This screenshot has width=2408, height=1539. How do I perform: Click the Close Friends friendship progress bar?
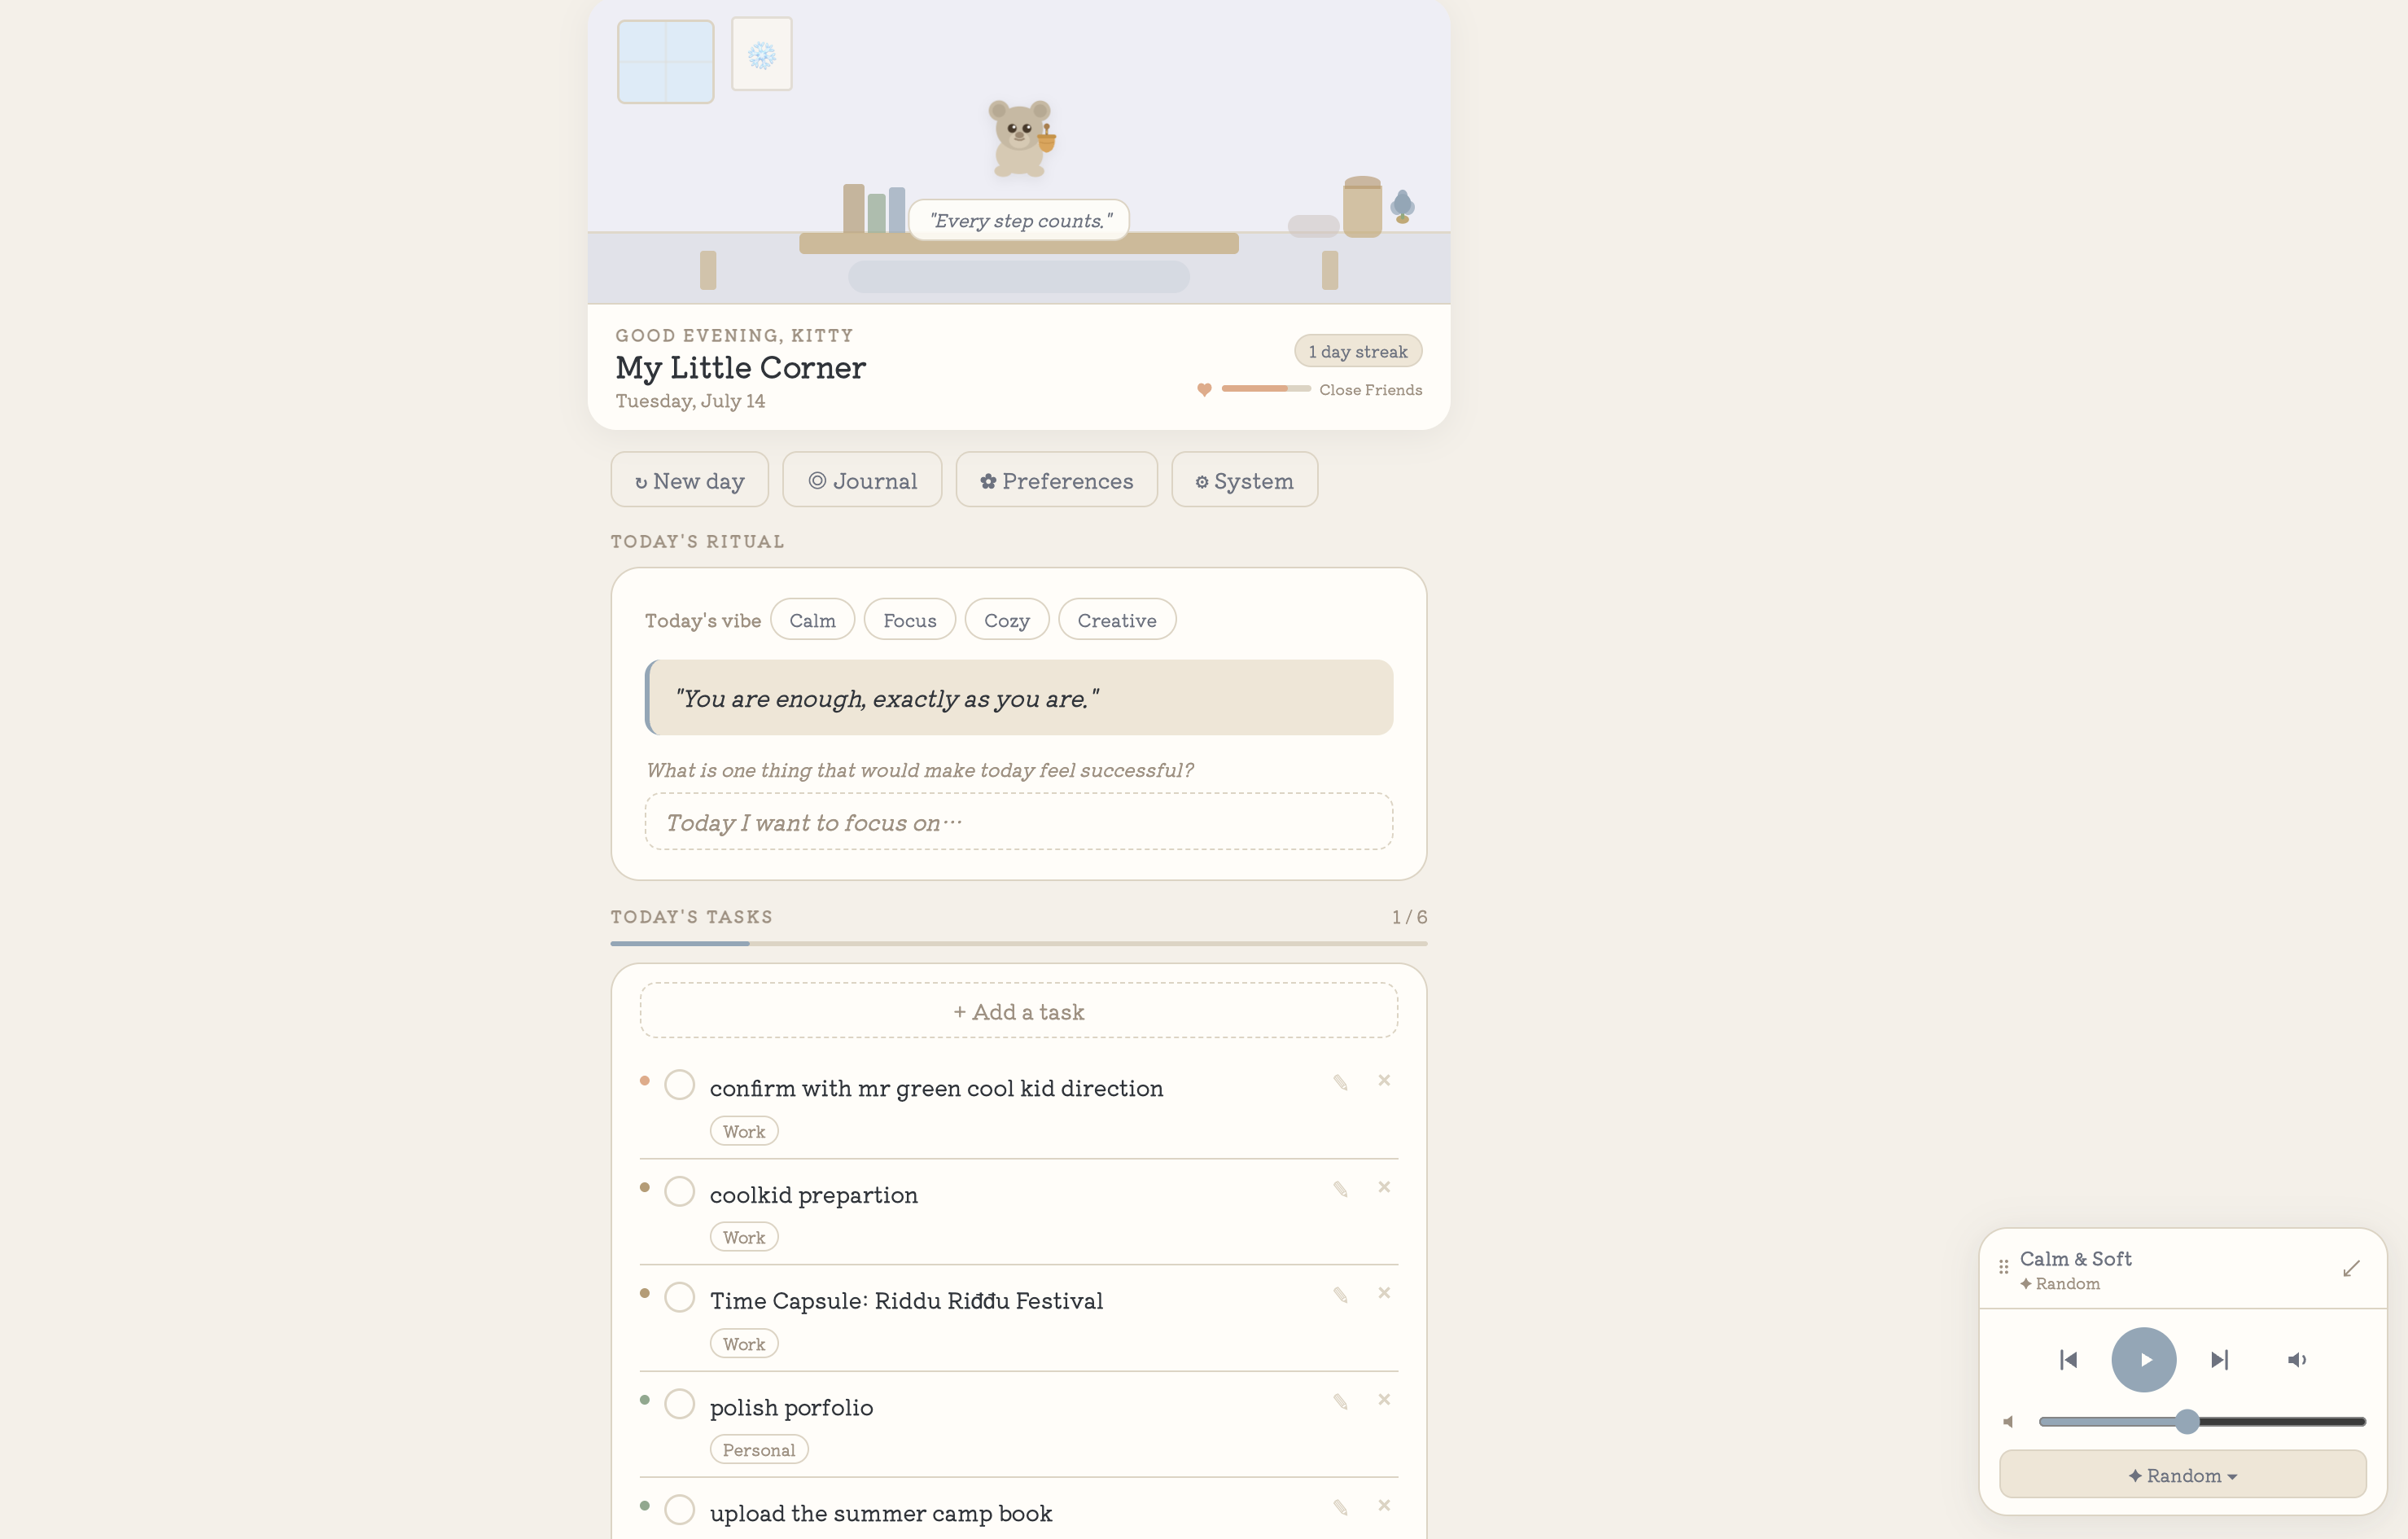coord(1265,388)
